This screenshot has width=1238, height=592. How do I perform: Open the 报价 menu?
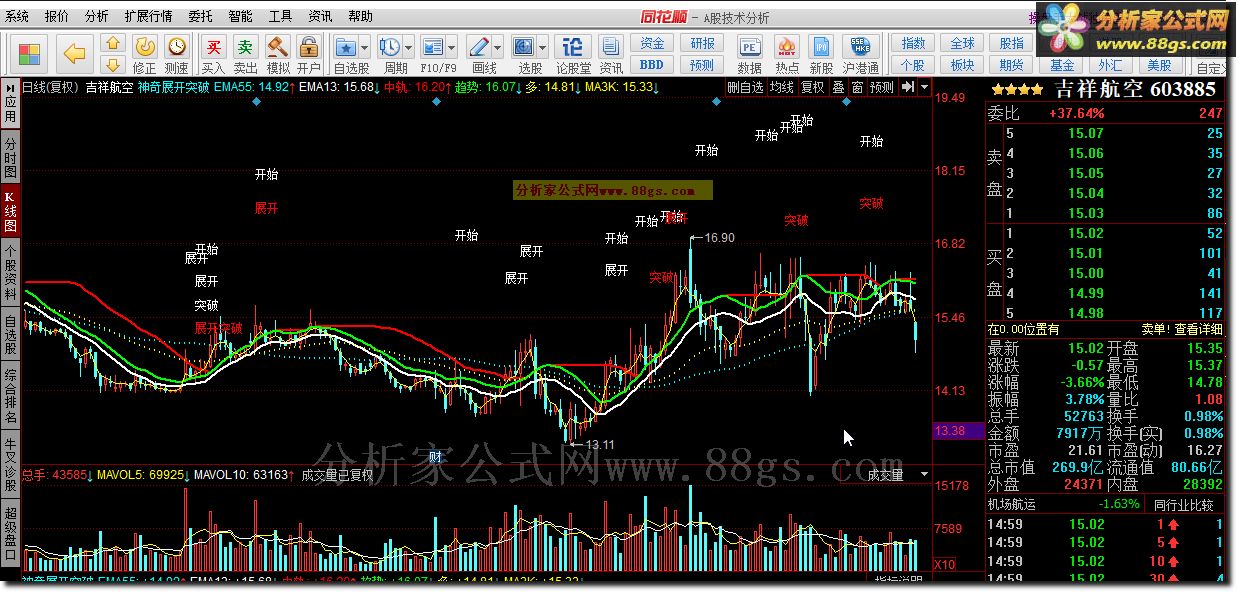(x=58, y=17)
